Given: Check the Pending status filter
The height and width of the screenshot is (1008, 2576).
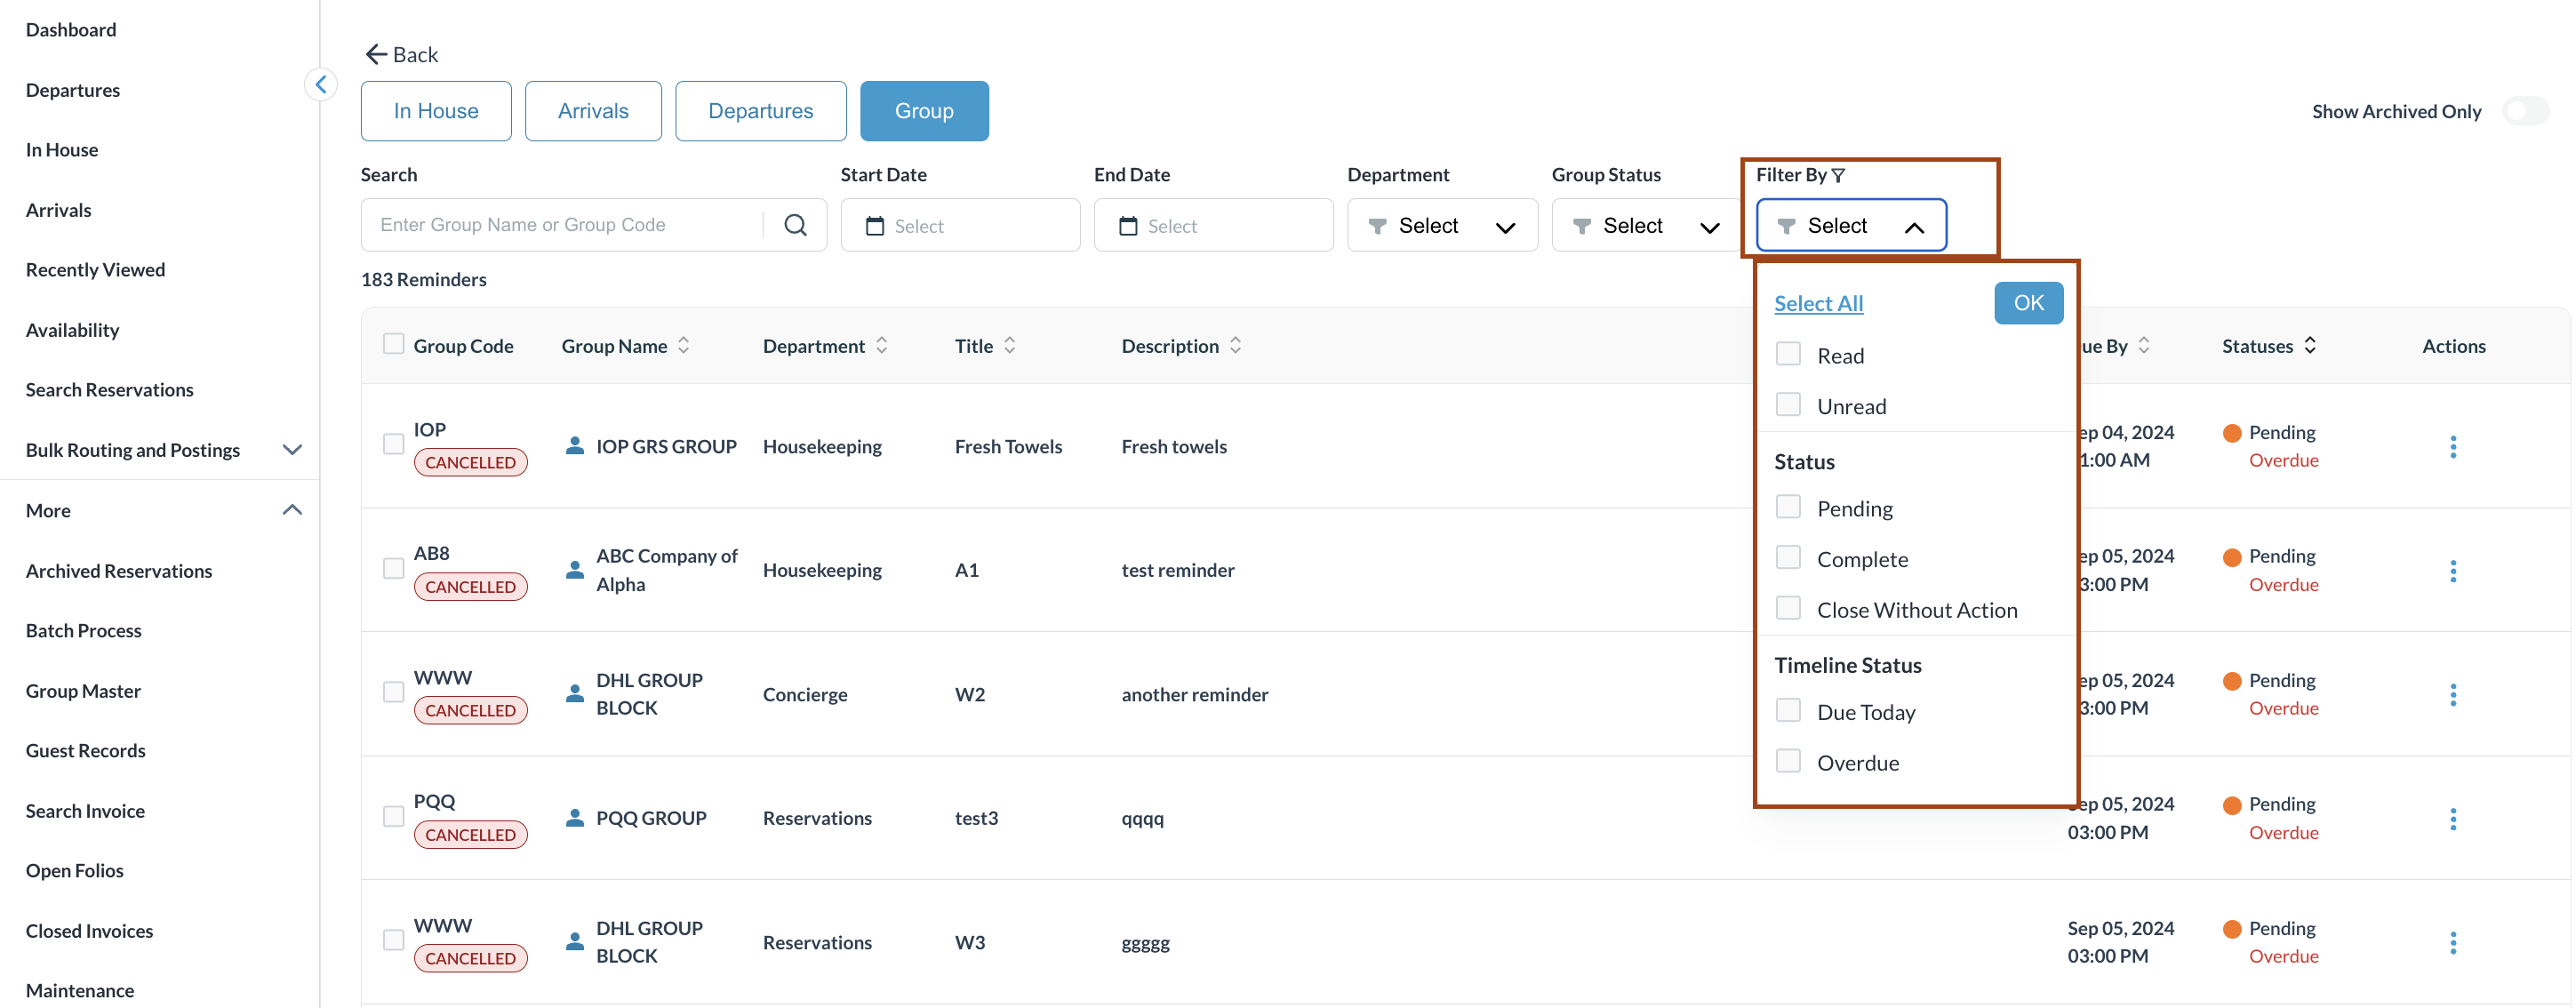Looking at the screenshot, I should tap(1788, 507).
